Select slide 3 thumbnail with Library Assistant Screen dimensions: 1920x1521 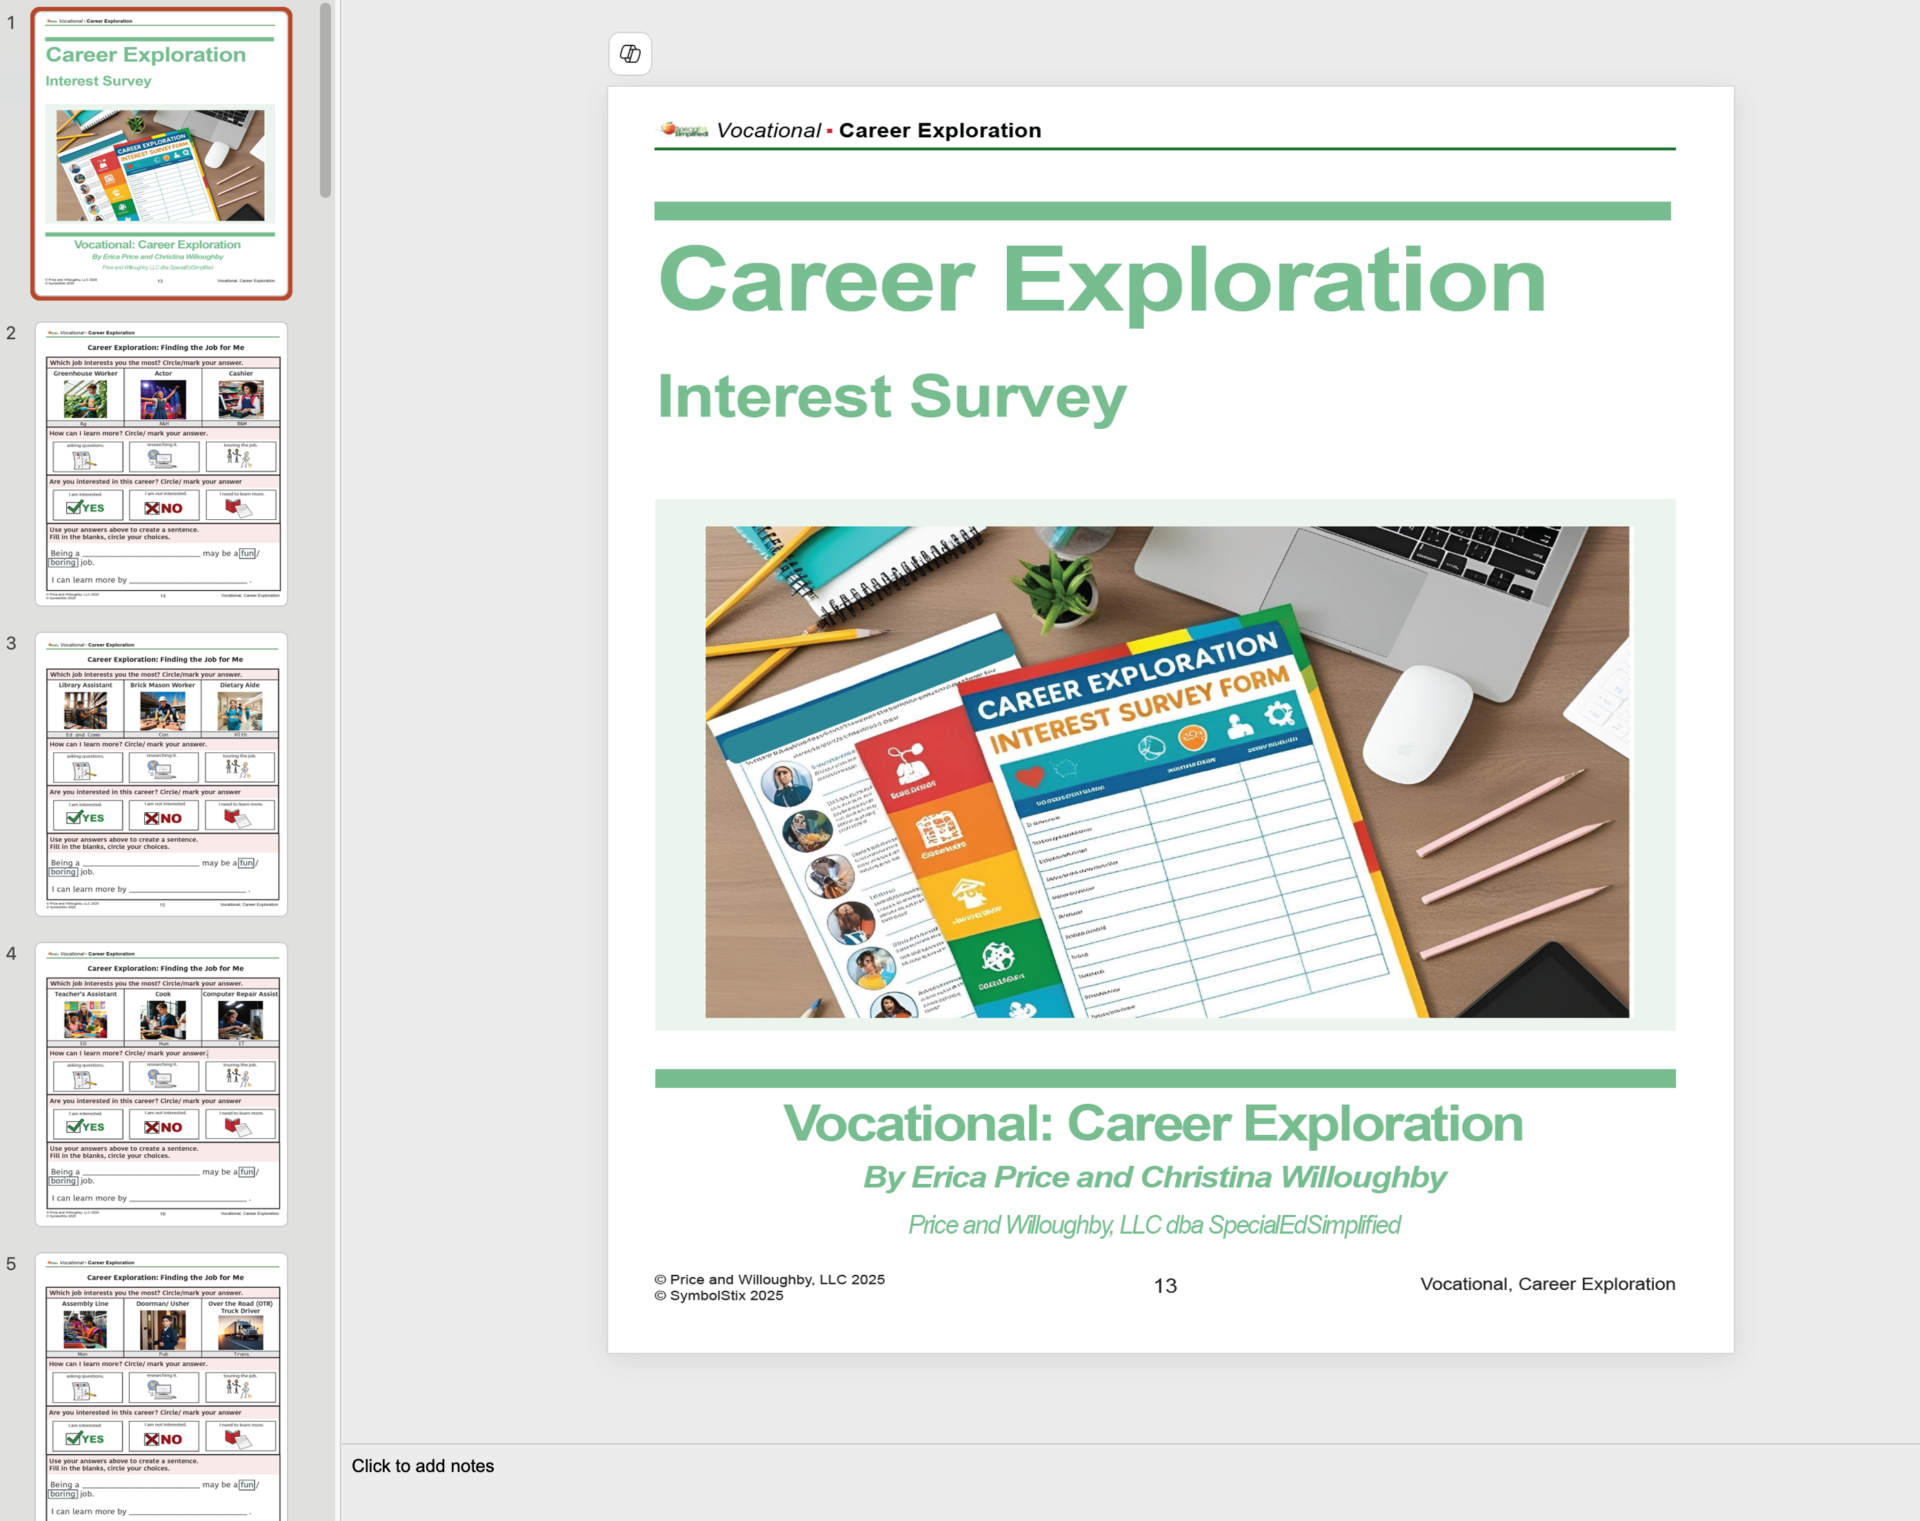pyautogui.click(x=161, y=773)
